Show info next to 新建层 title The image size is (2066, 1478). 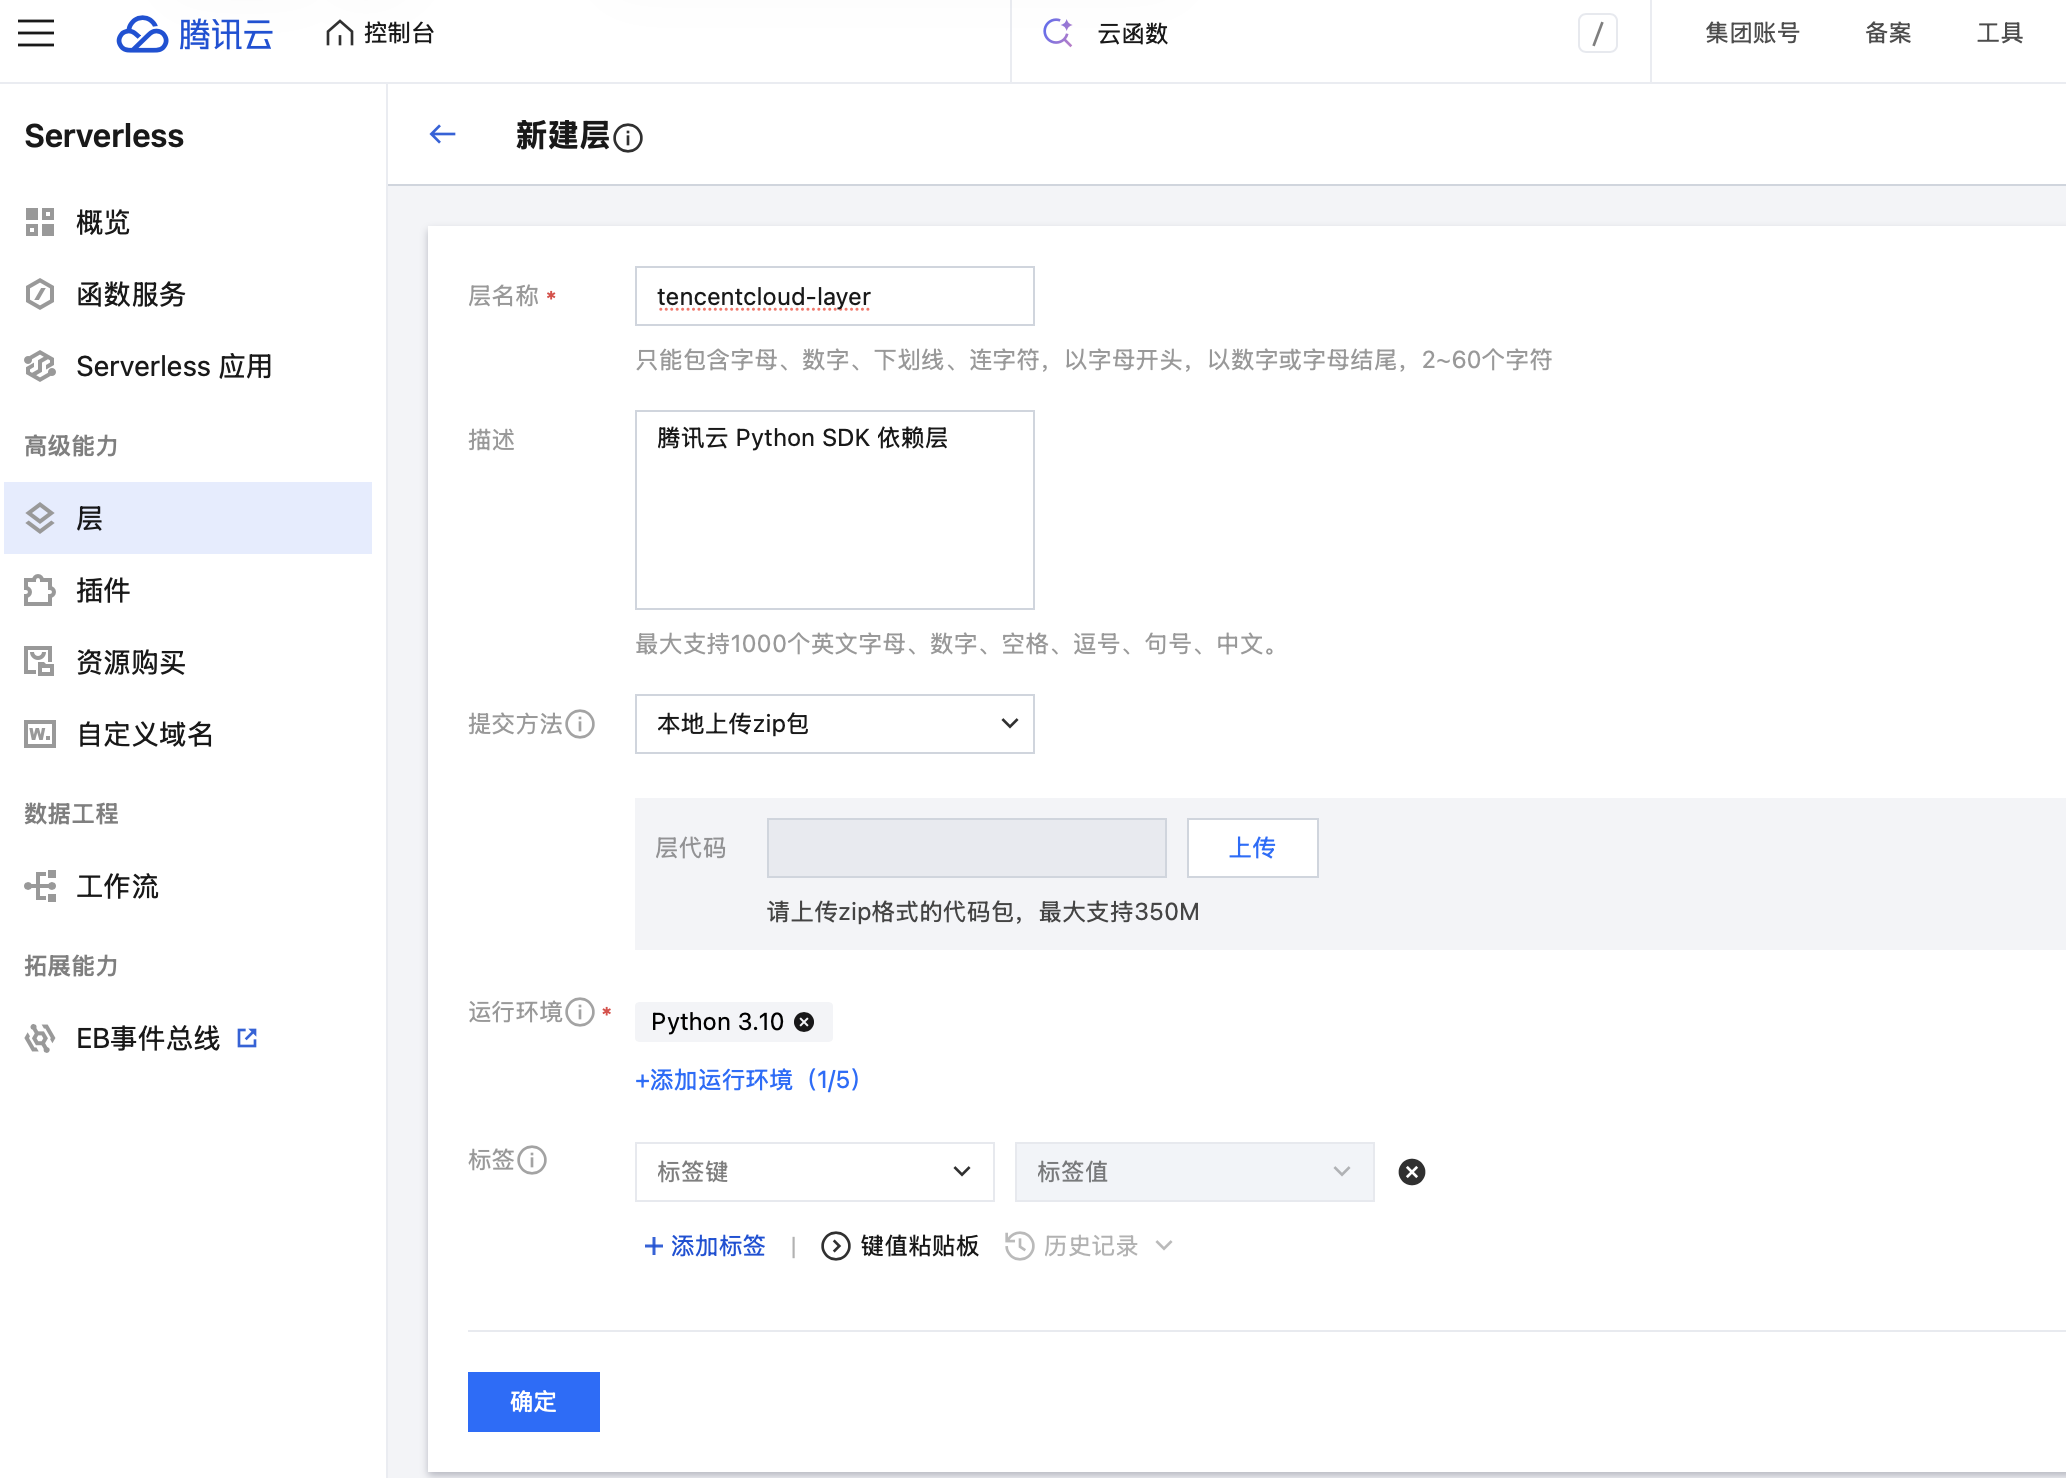(x=628, y=137)
